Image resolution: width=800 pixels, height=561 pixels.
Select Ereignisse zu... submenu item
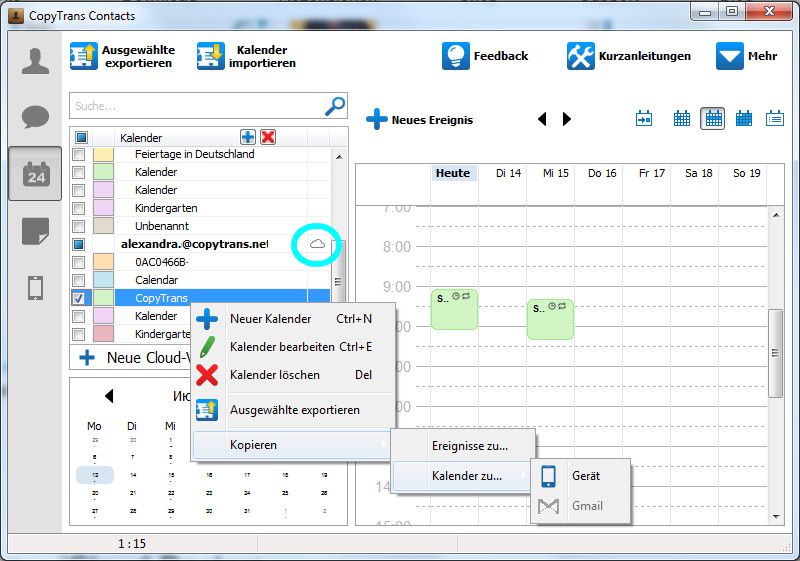pos(463,446)
